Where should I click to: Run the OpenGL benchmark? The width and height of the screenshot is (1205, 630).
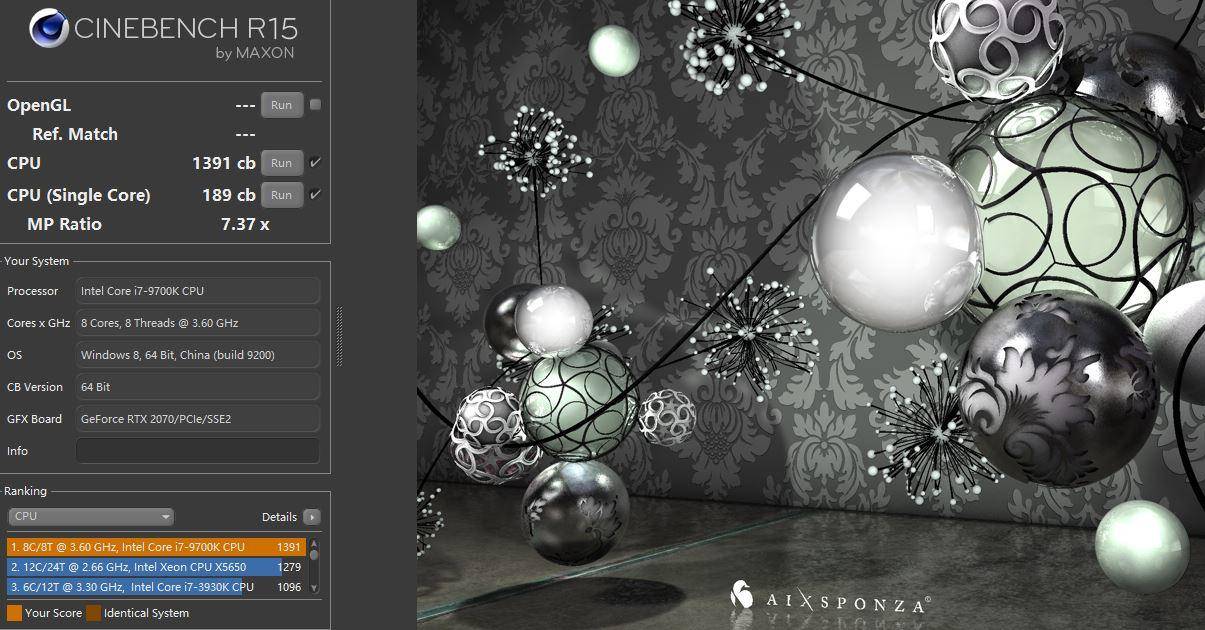[x=282, y=105]
